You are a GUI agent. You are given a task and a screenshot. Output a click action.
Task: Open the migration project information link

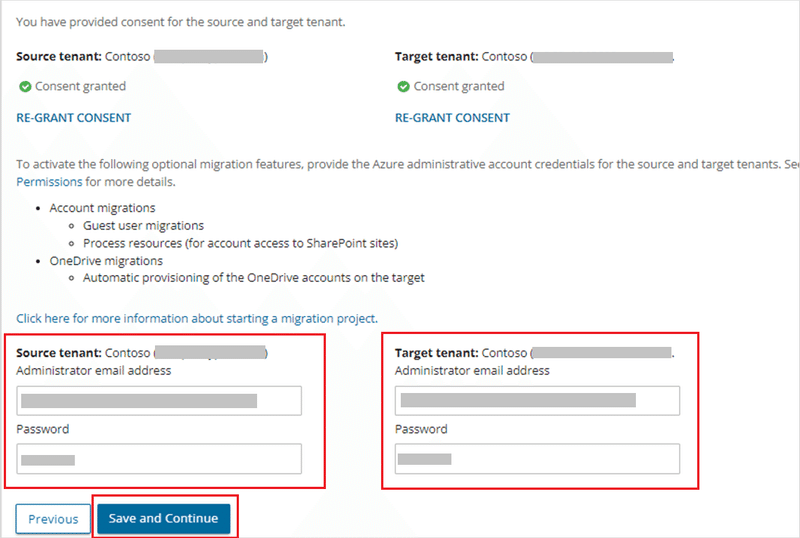pyautogui.click(x=197, y=318)
